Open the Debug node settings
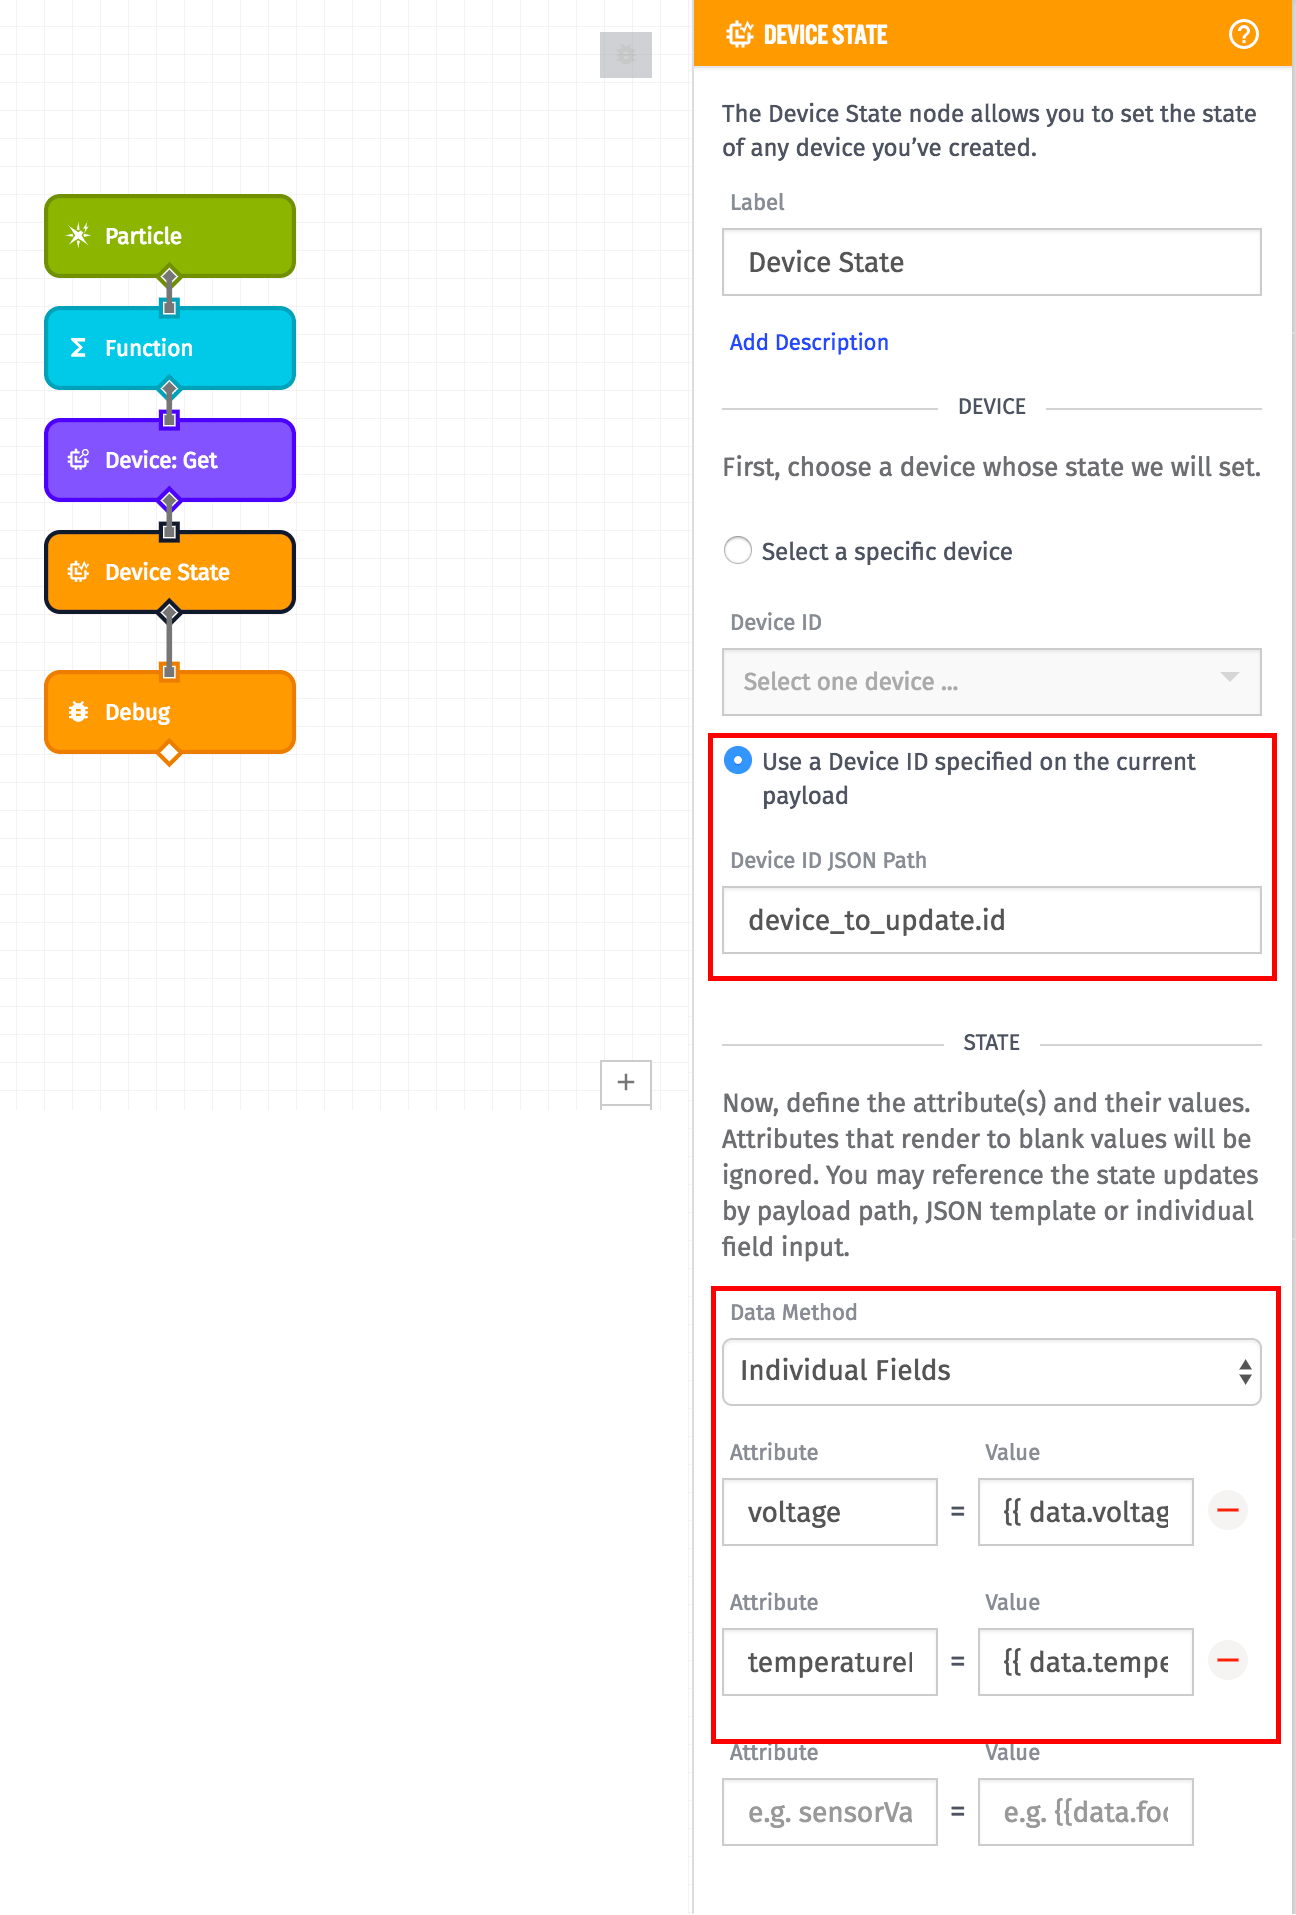This screenshot has height=1915, width=1296. [x=168, y=711]
